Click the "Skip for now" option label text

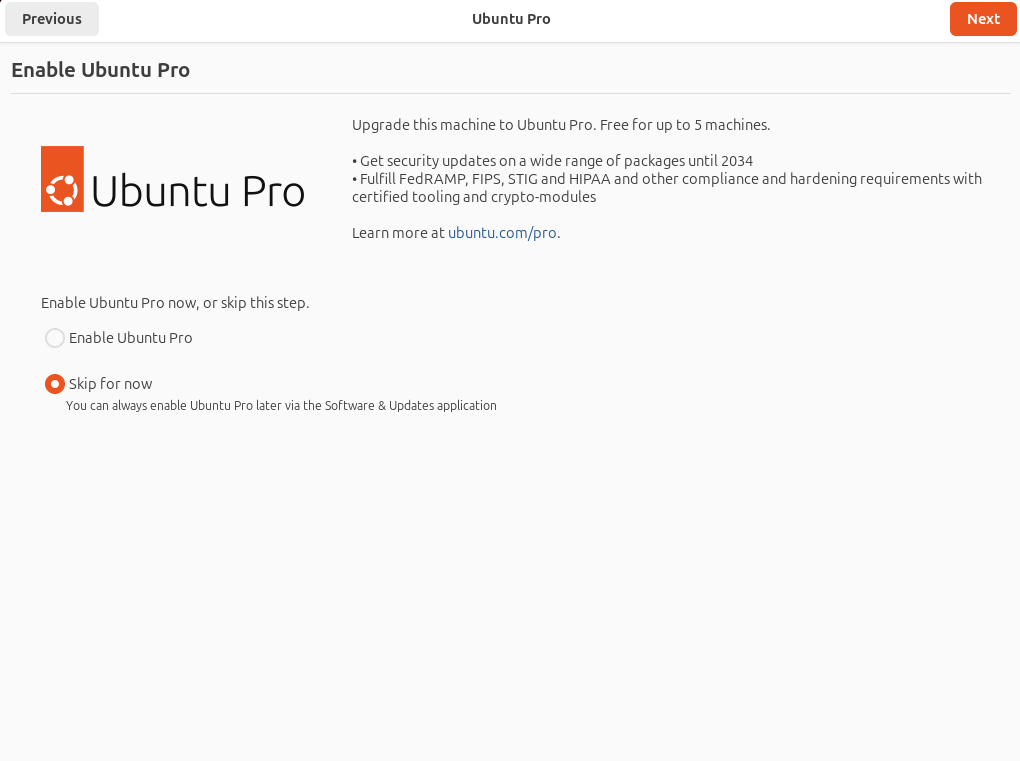(x=111, y=384)
